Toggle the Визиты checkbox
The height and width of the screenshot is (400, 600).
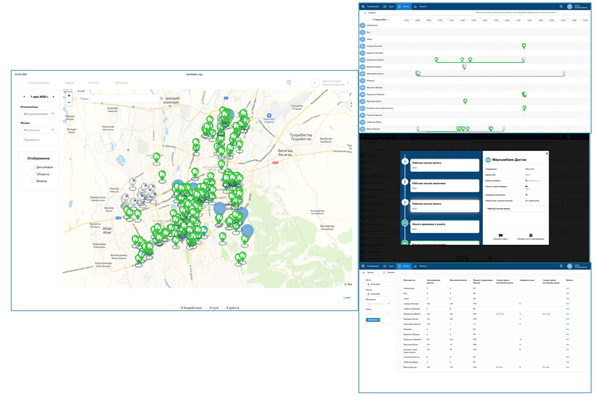point(33,181)
